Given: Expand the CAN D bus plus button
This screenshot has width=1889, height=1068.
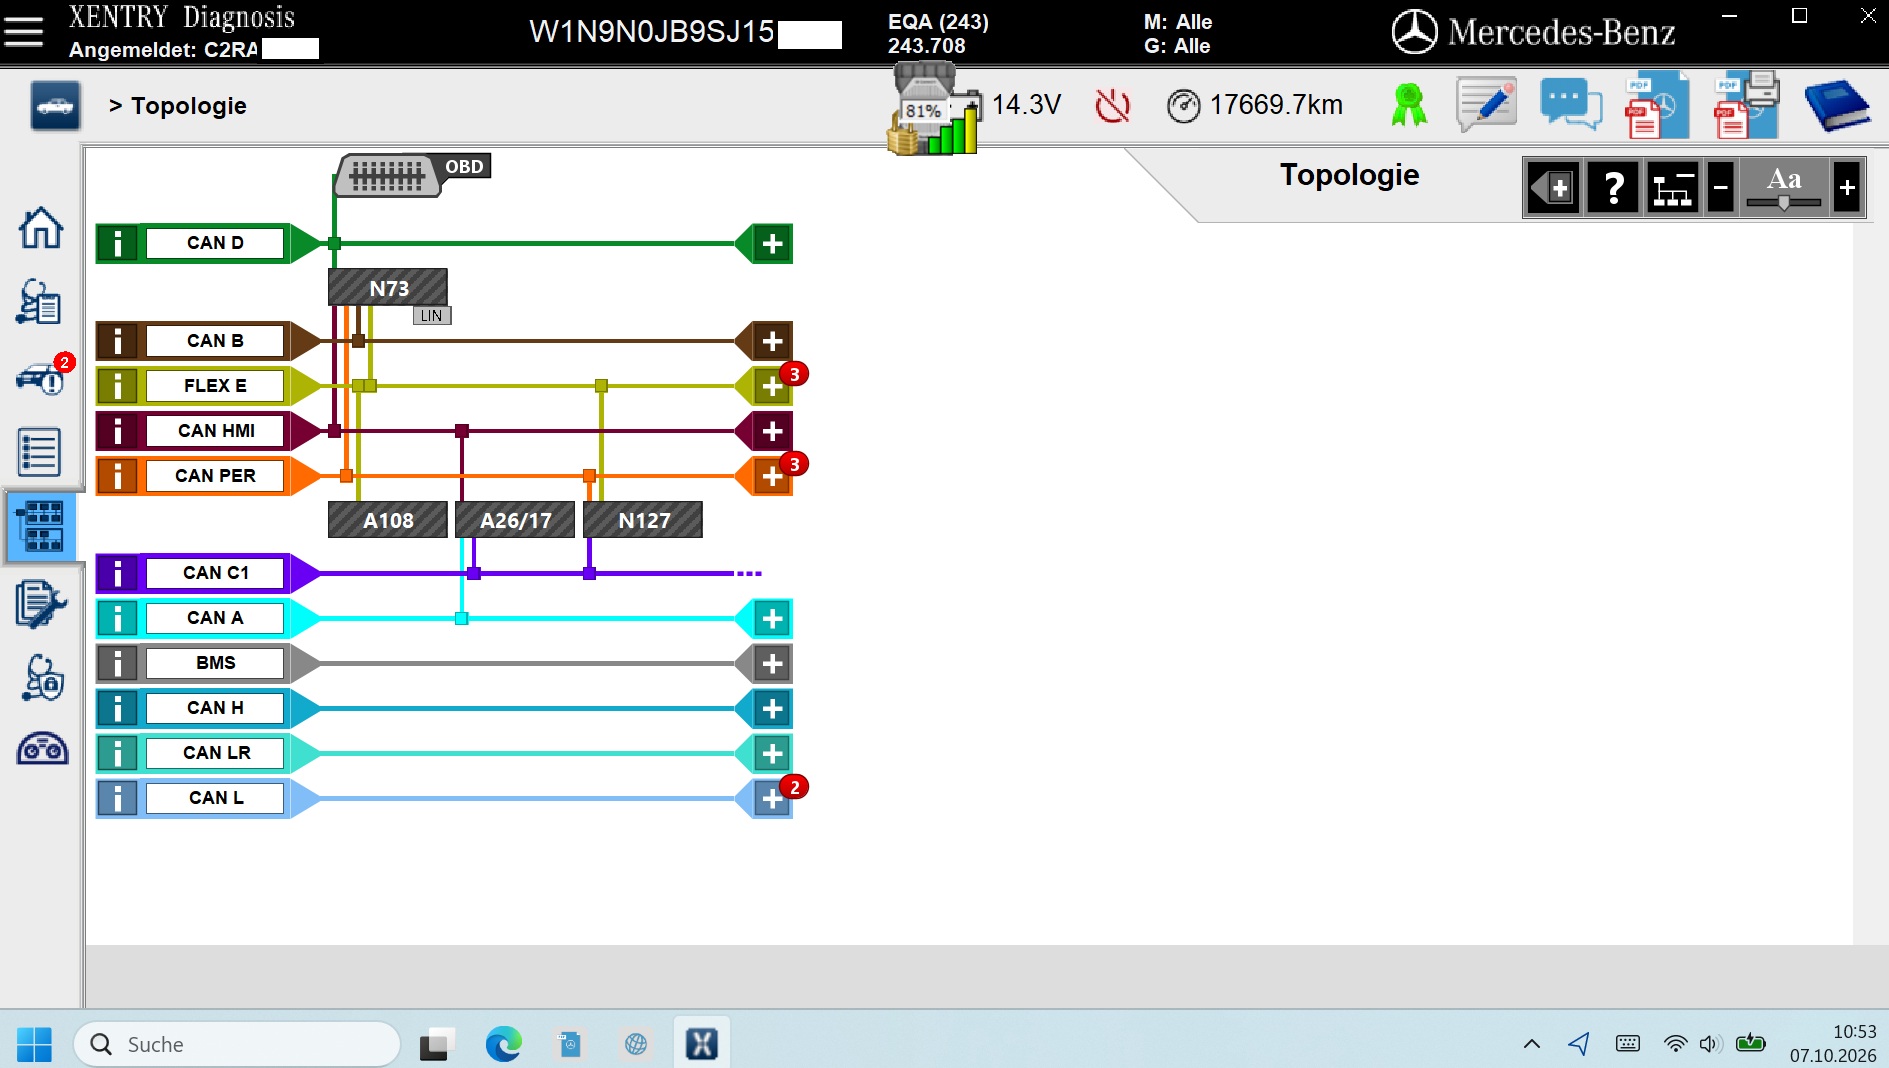Looking at the screenshot, I should click(772, 244).
